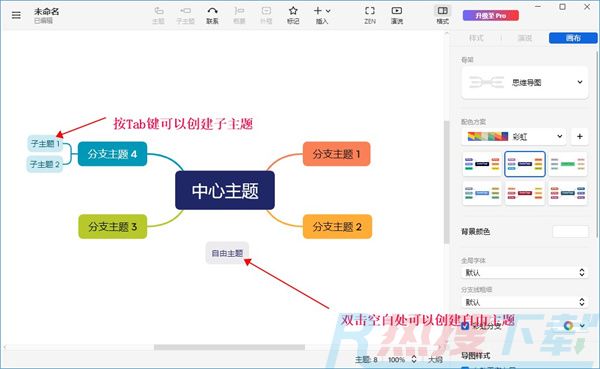
Task: Select the 中心主题 central topic node
Action: coord(225,190)
